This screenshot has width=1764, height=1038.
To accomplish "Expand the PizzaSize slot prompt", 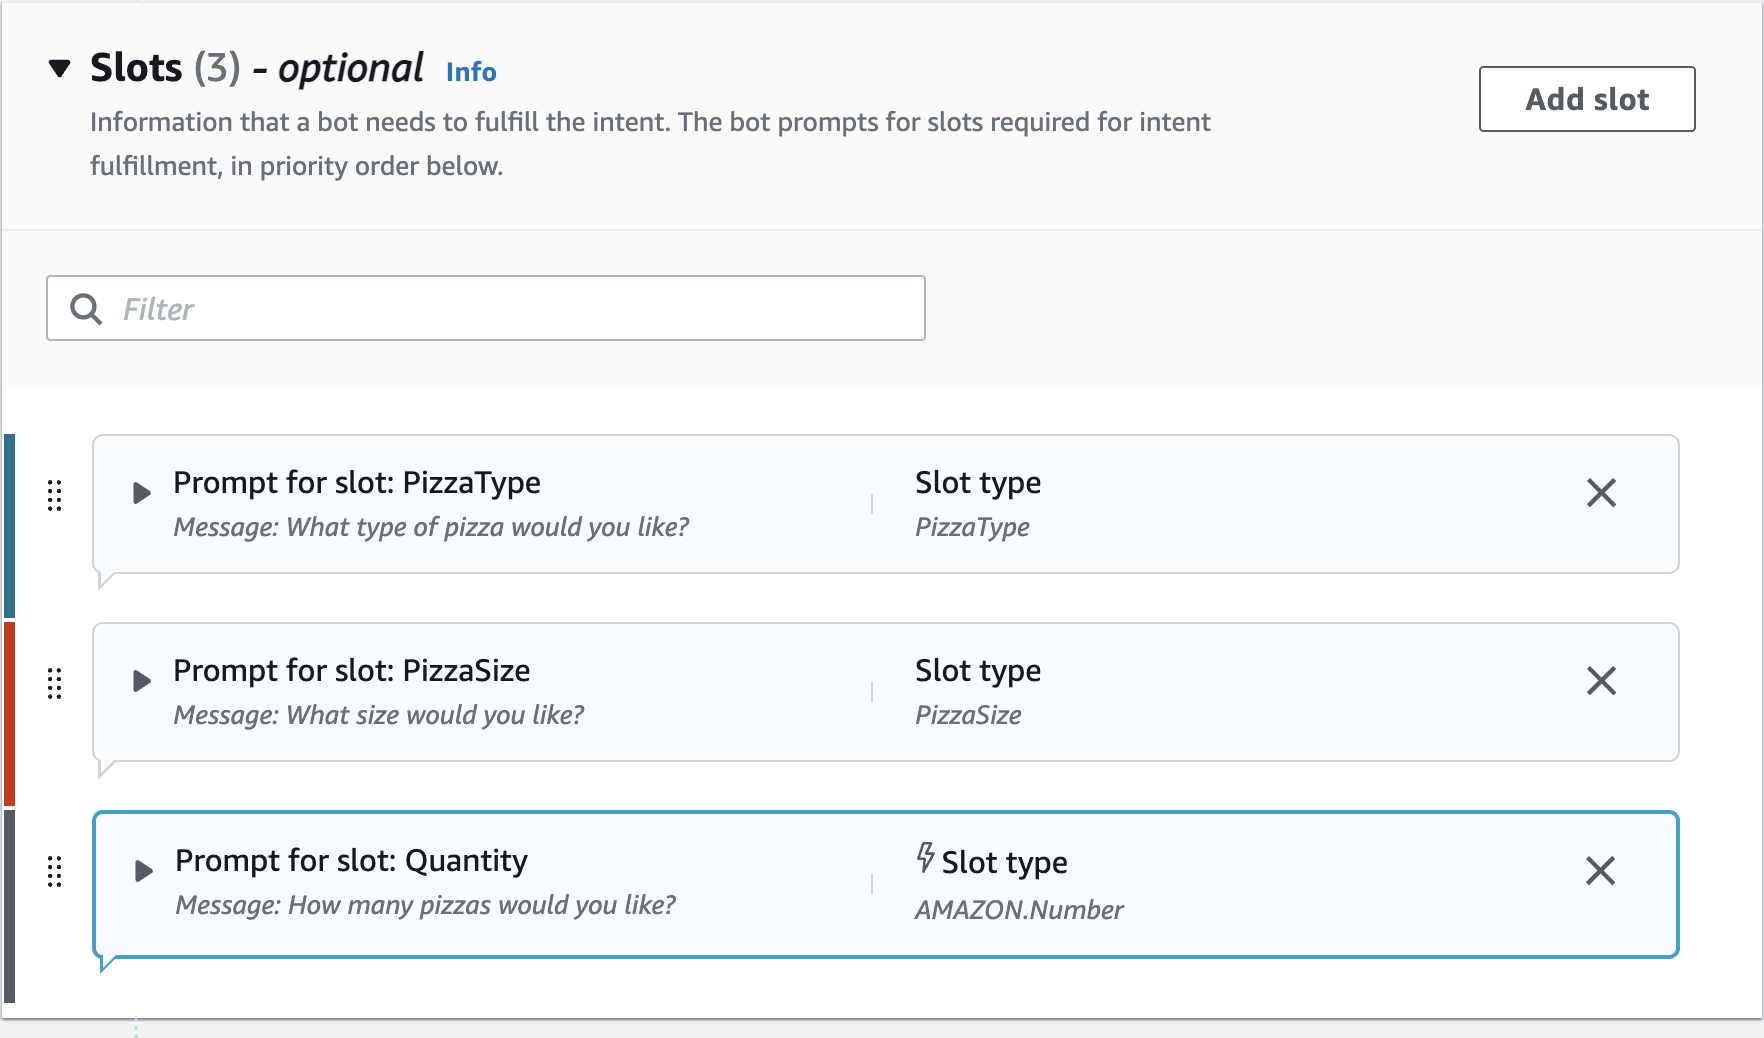I will [x=142, y=681].
